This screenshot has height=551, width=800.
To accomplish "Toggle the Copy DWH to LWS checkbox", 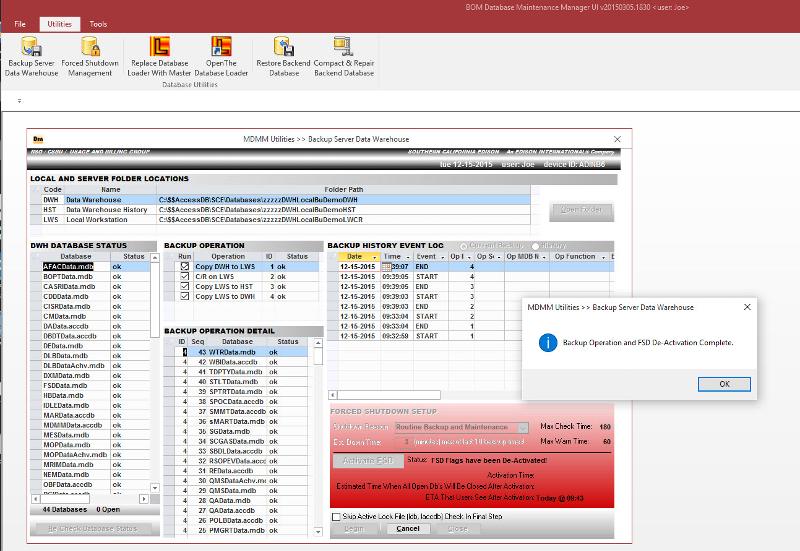I will 184,267.
